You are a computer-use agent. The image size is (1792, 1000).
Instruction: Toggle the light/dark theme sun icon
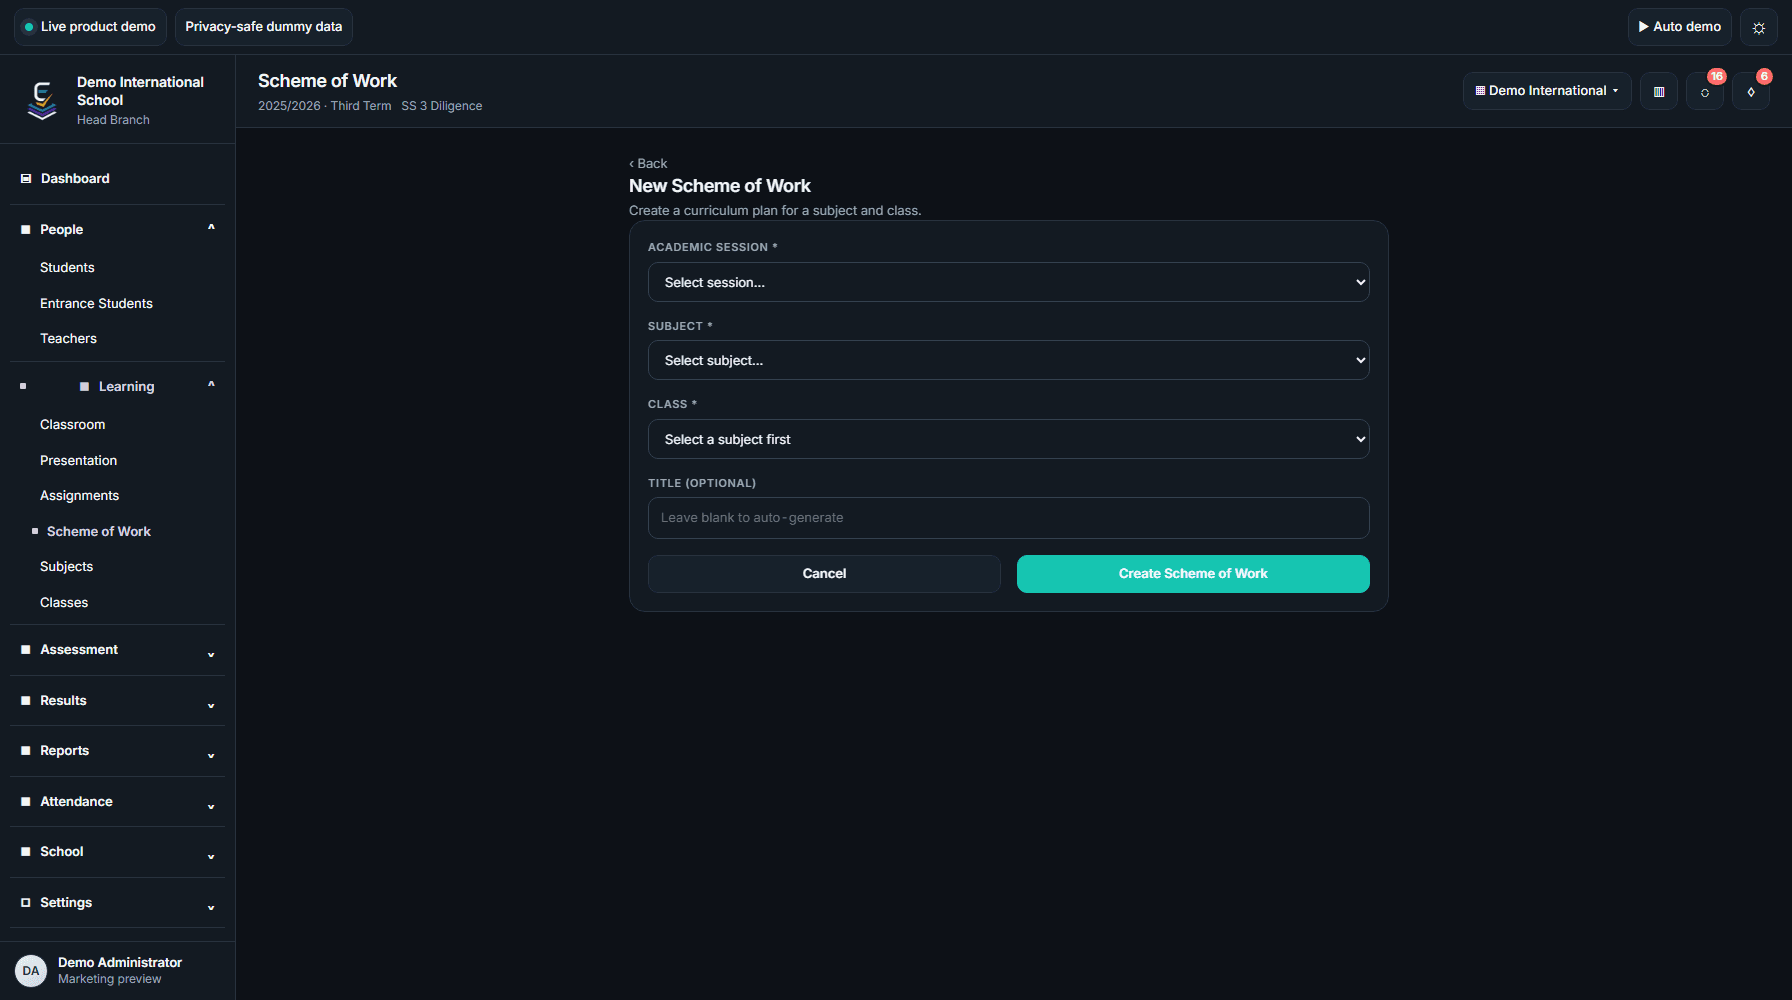[x=1759, y=27]
